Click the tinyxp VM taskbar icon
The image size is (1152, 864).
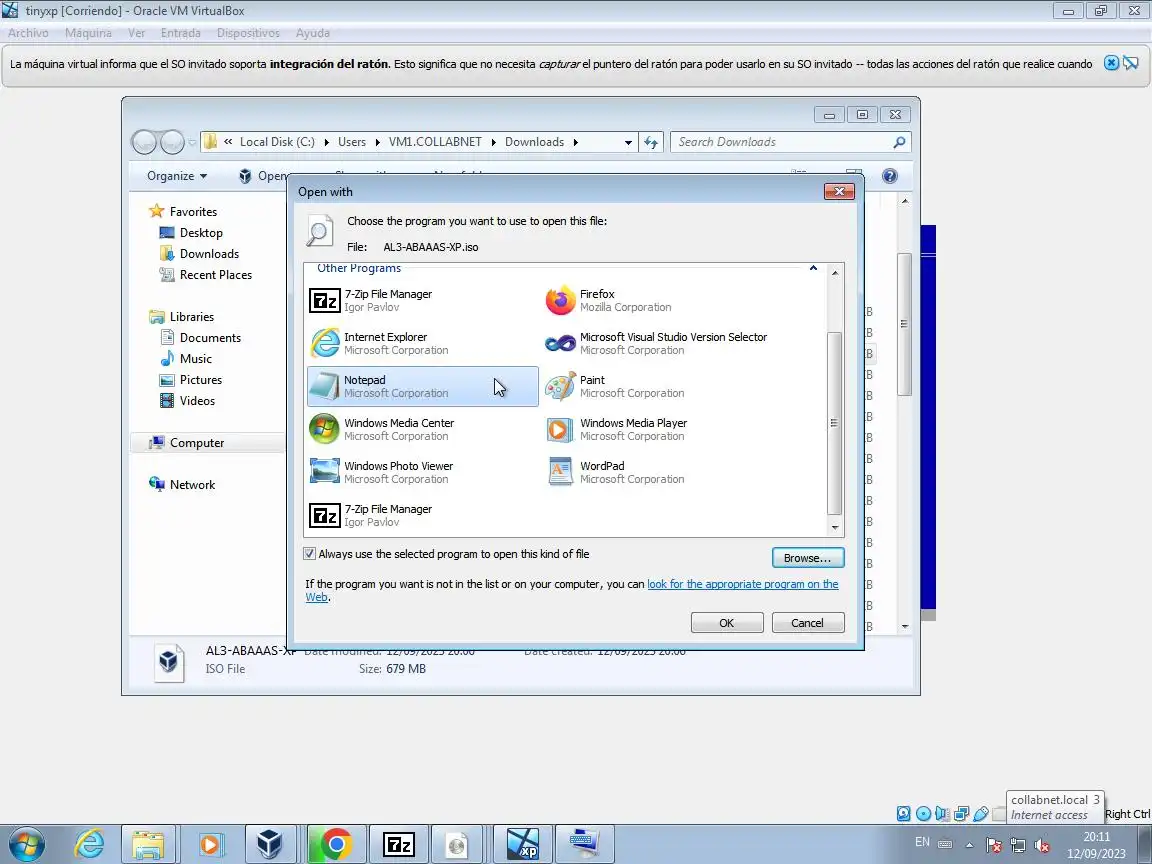[523, 845]
